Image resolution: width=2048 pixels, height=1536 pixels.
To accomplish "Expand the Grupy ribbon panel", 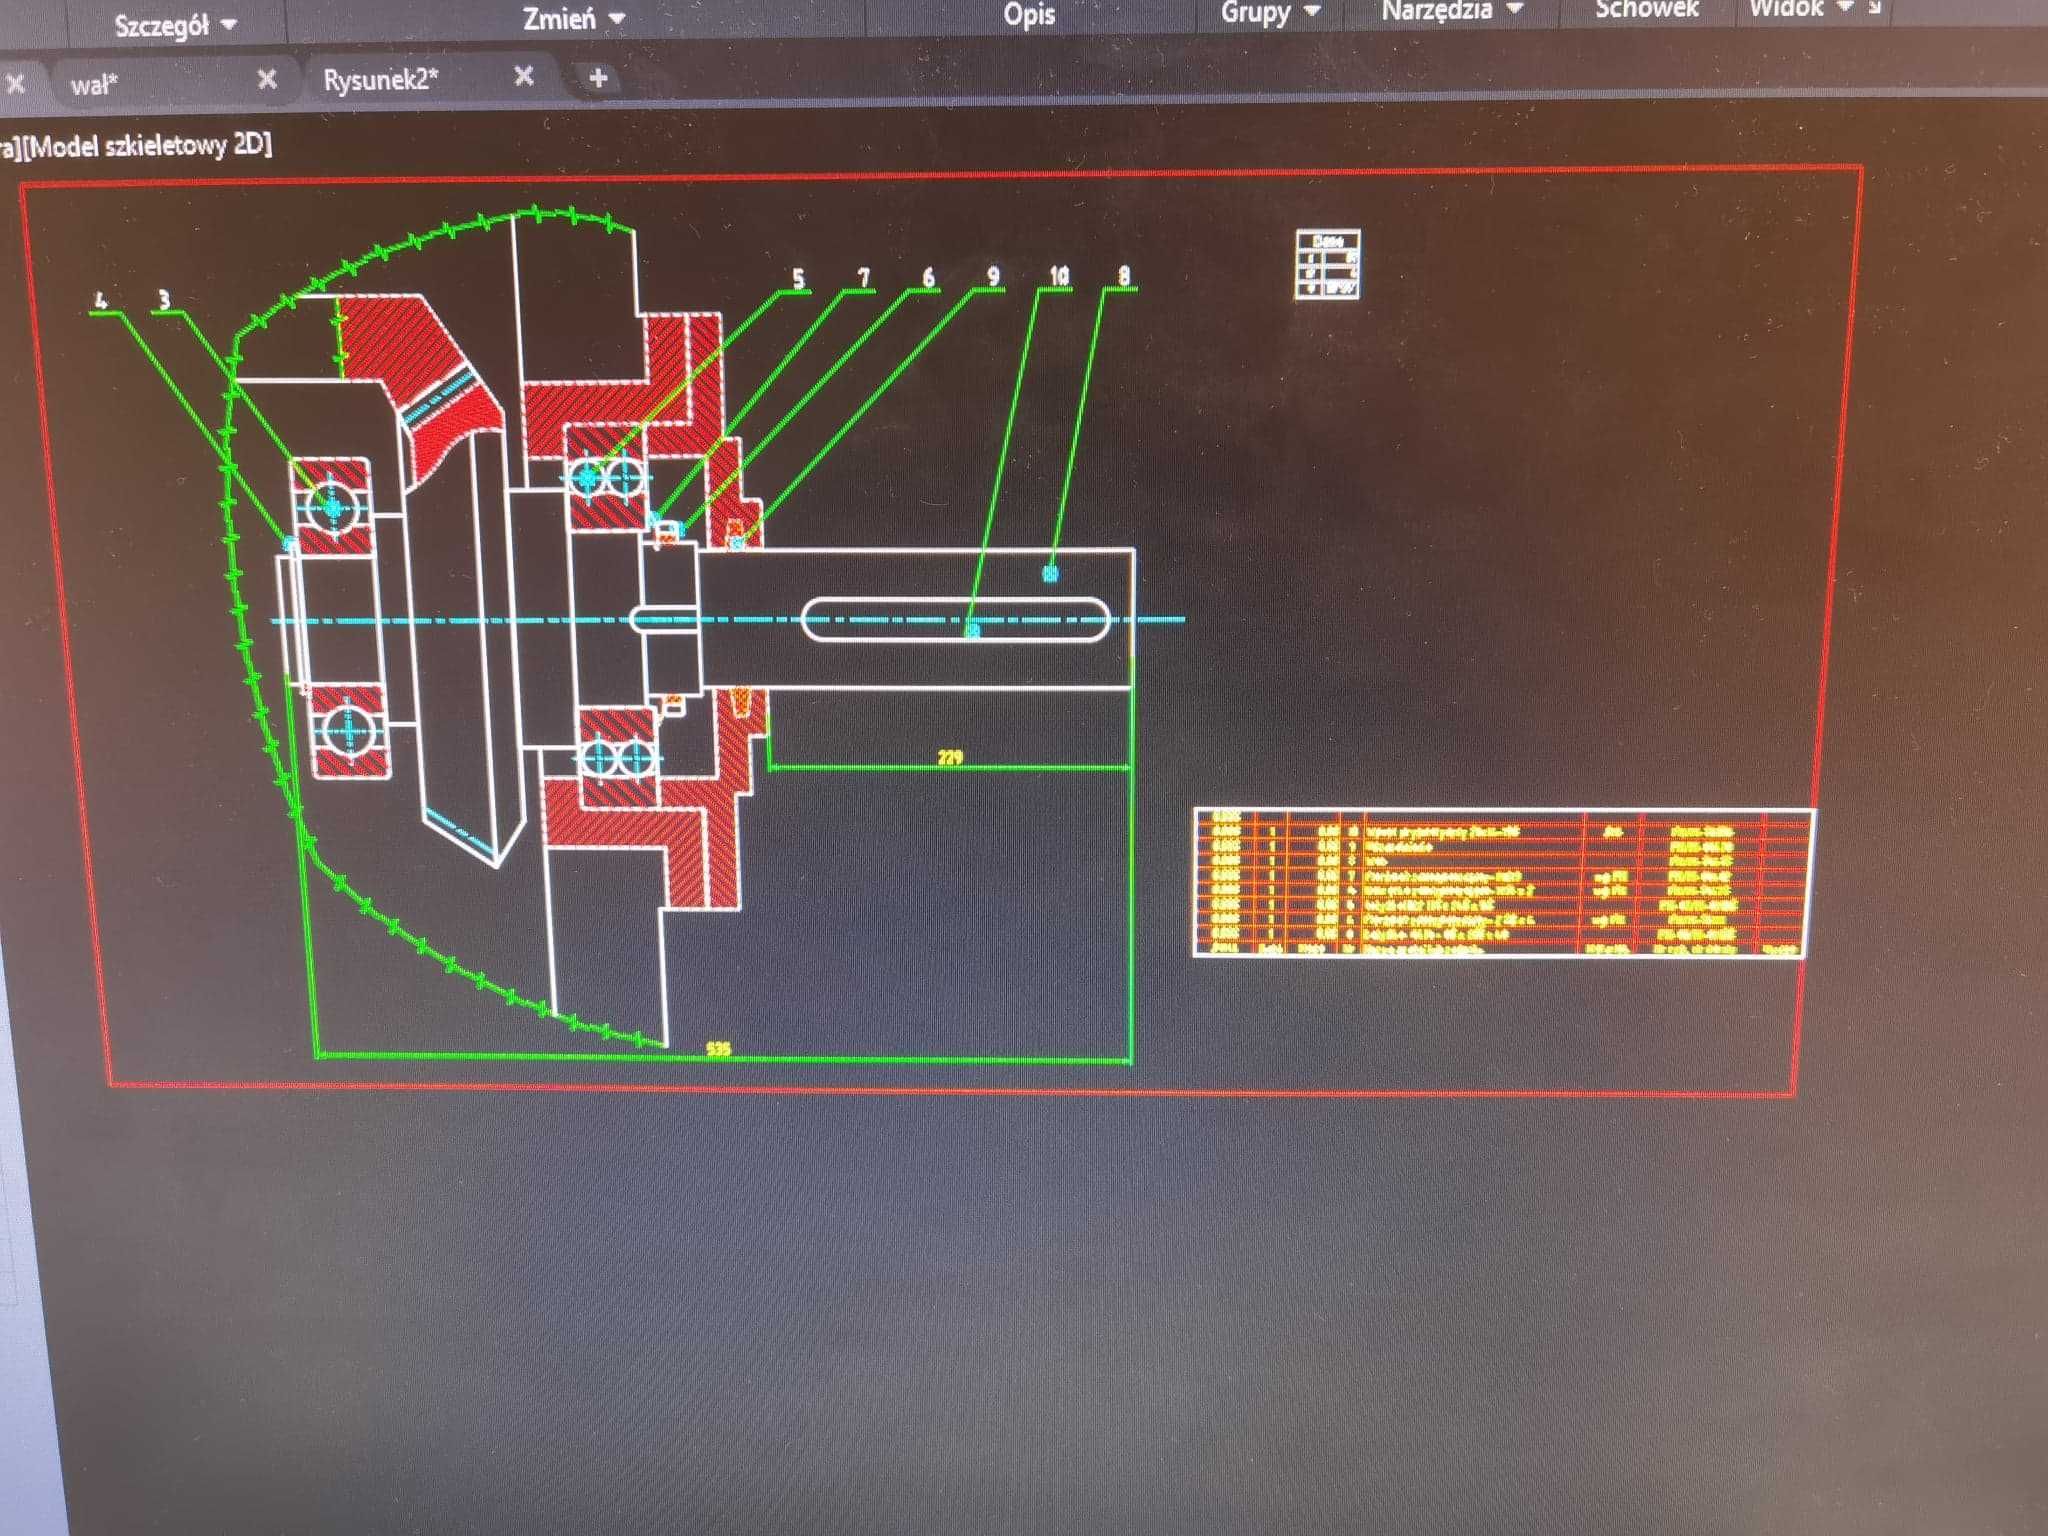I will click(x=1270, y=13).
